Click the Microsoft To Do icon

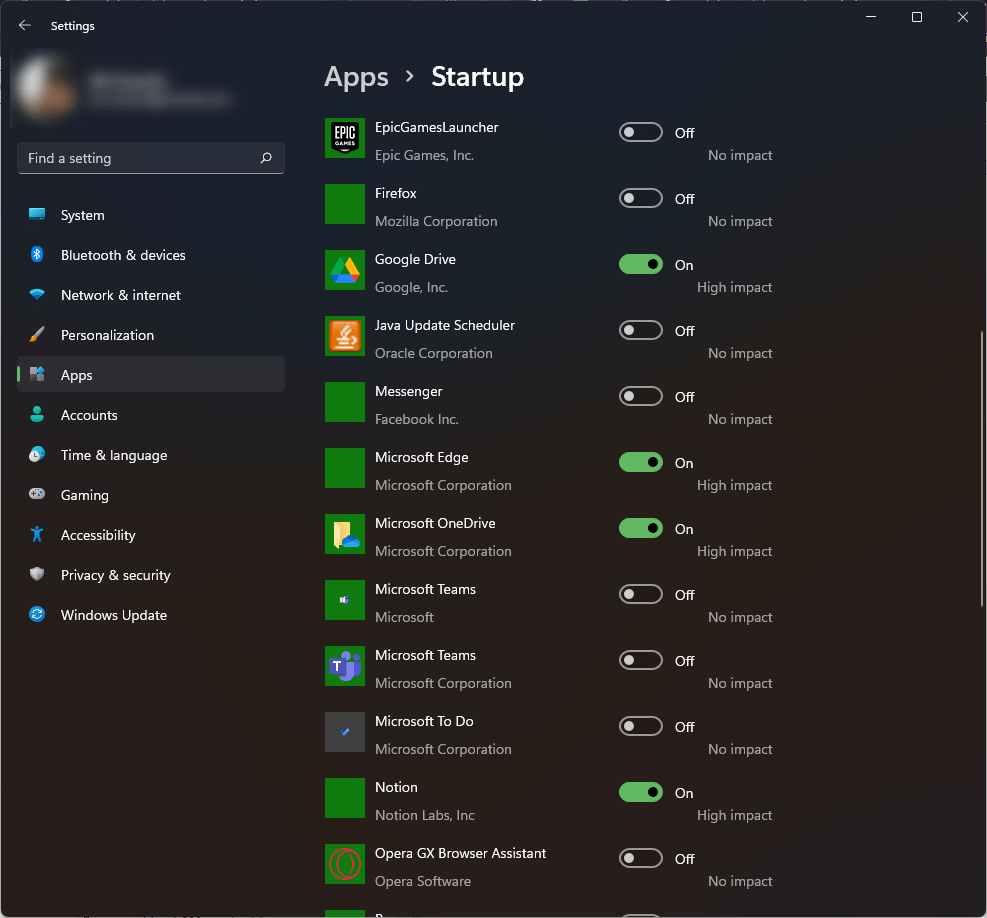pyautogui.click(x=345, y=732)
